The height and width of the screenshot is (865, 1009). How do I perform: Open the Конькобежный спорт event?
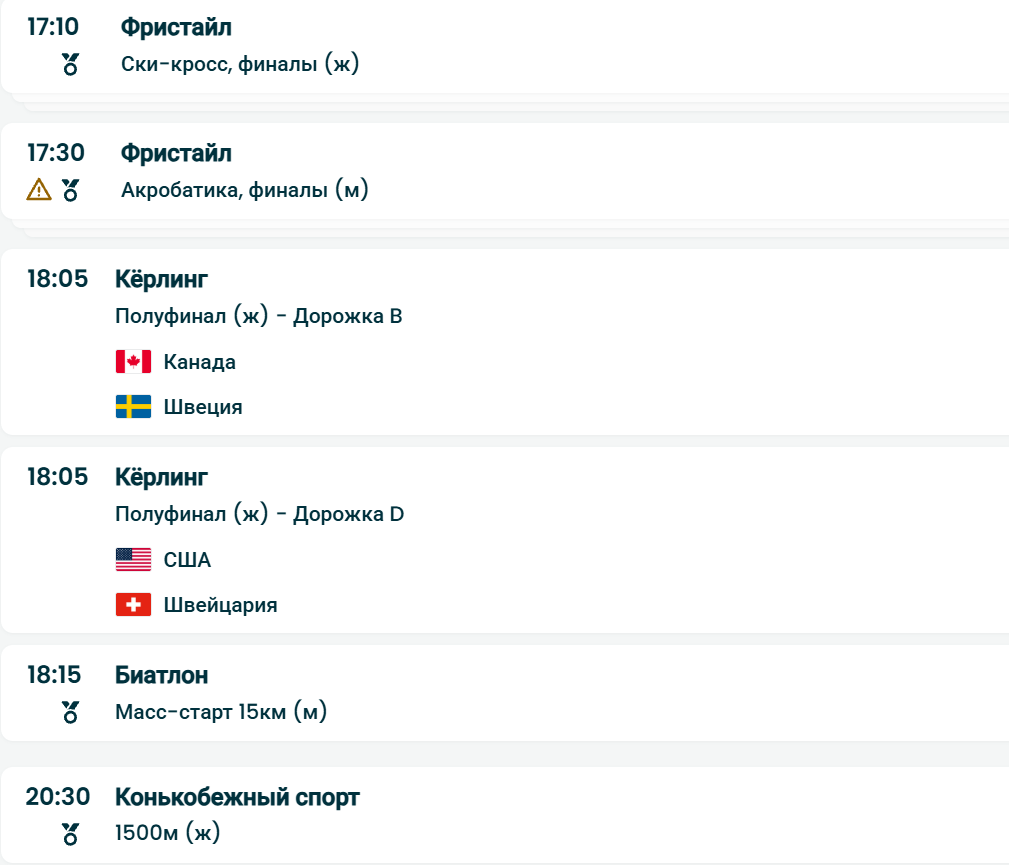[x=237, y=797]
